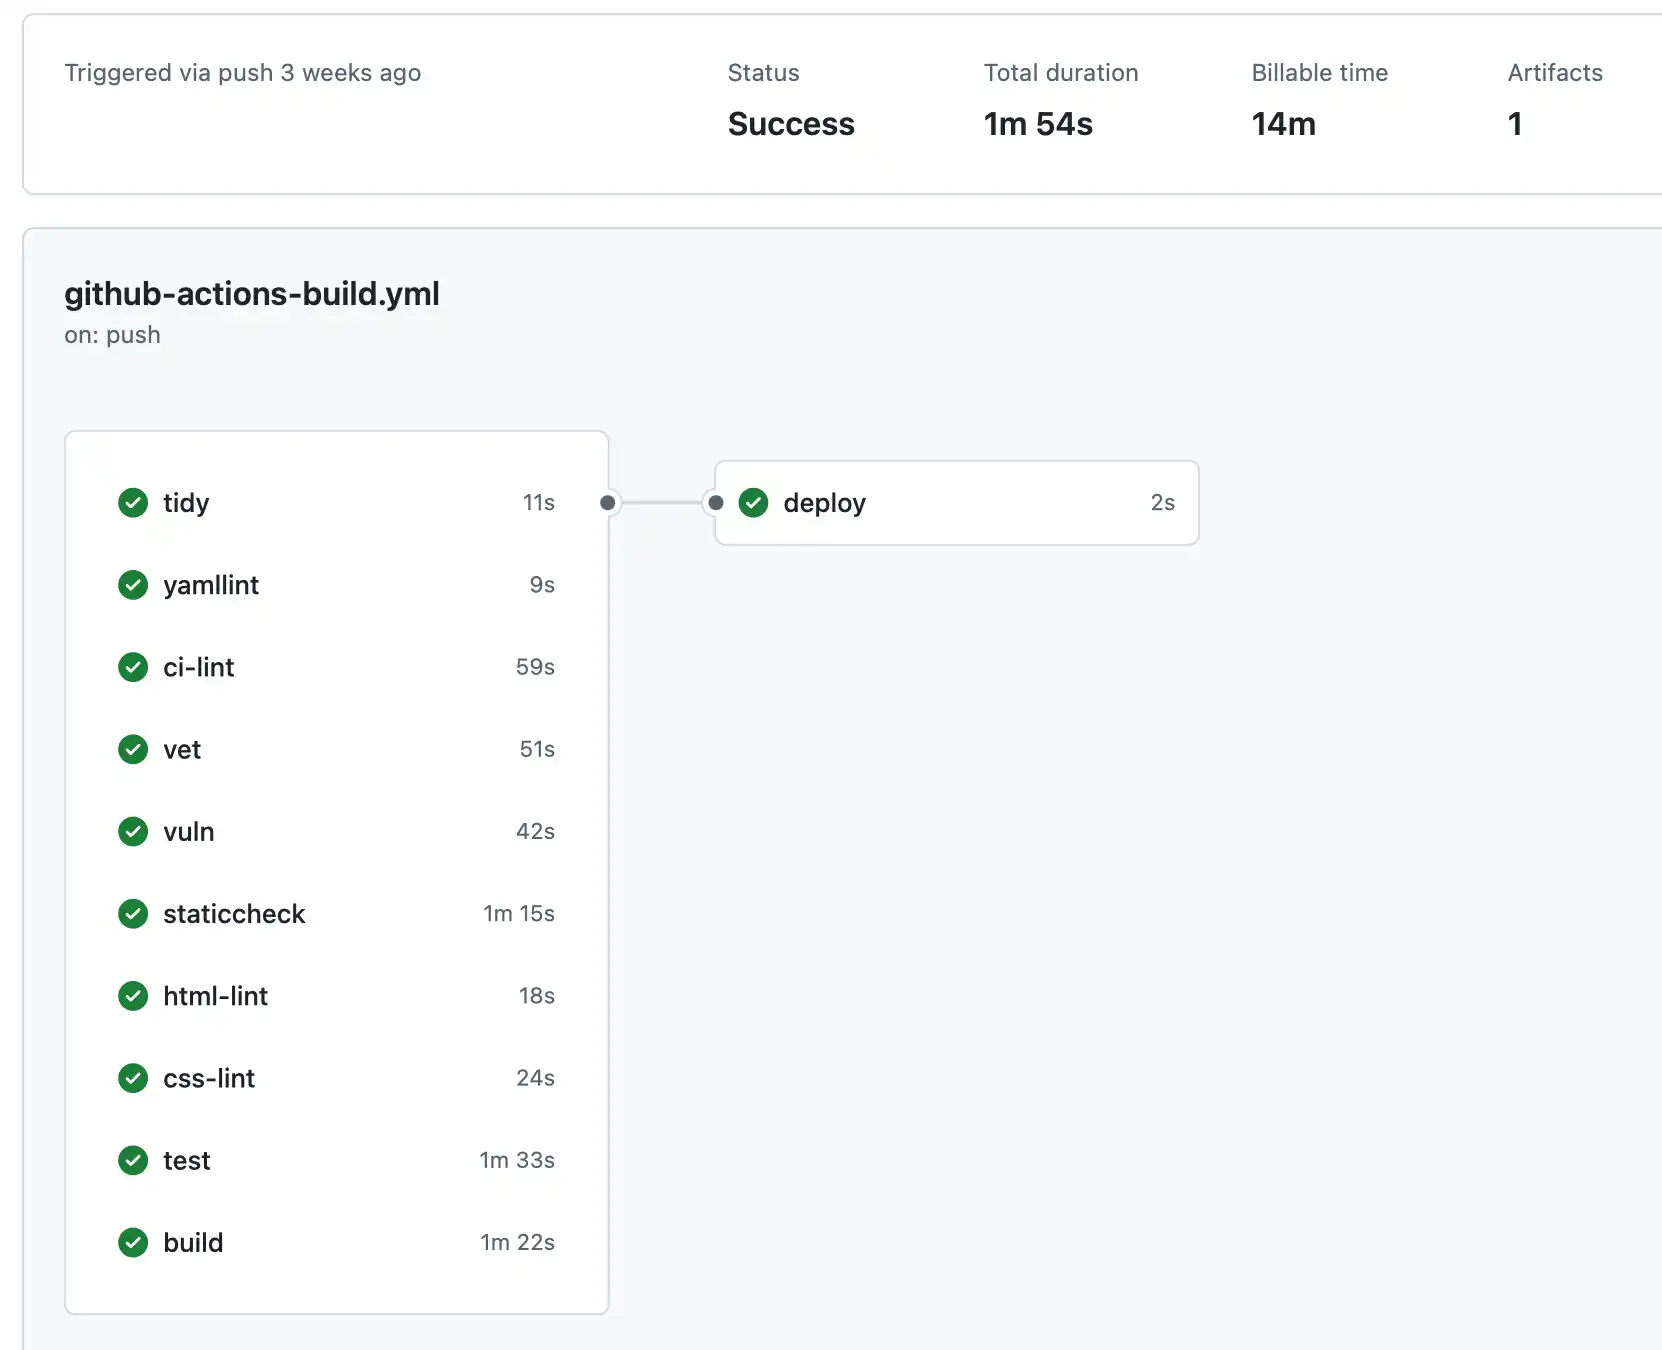Click the checkmark icon next to staticcheck
This screenshot has height=1350, width=1662.
click(132, 913)
